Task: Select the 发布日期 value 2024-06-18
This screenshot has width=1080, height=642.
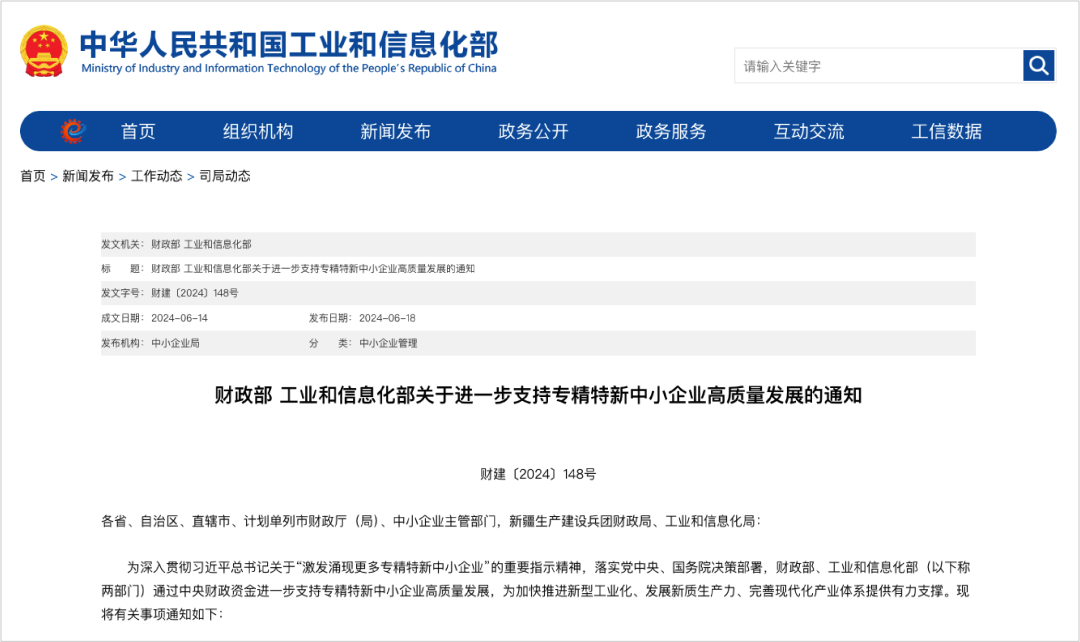Action: pos(387,318)
